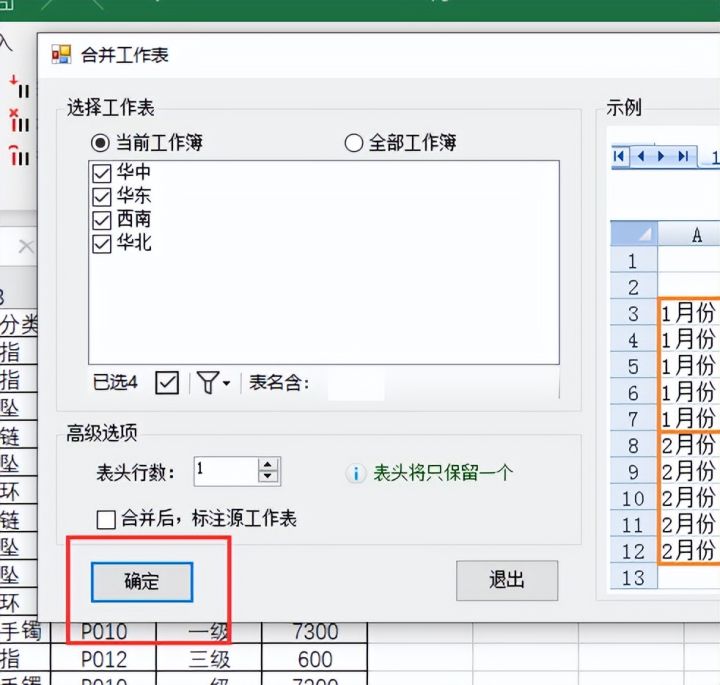Click the 合并工作表 dialog title icon

61,54
